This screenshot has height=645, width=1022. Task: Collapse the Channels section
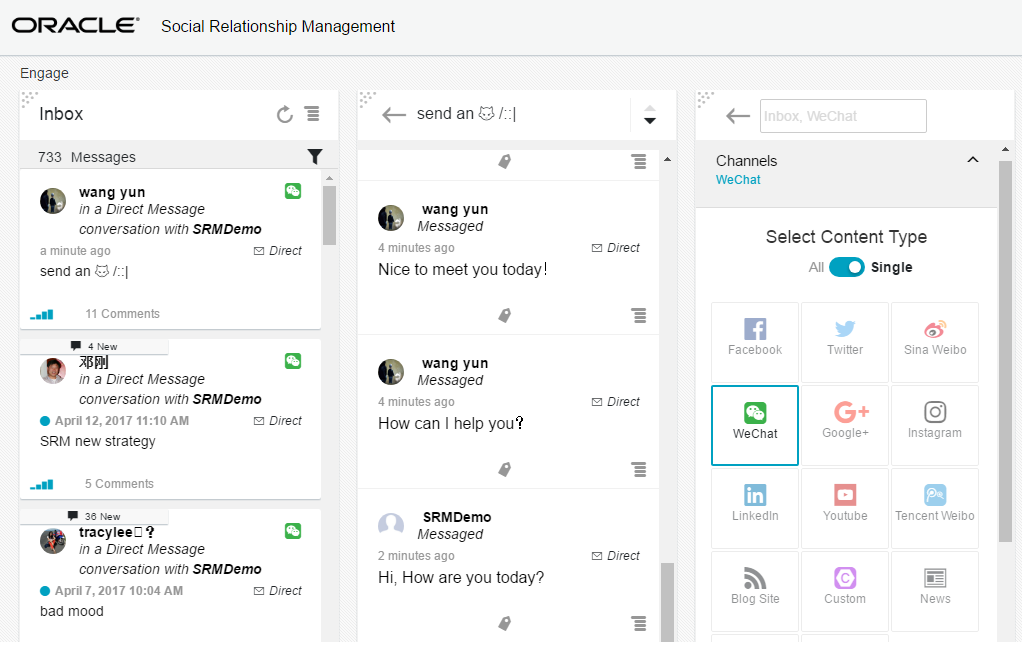point(972,159)
